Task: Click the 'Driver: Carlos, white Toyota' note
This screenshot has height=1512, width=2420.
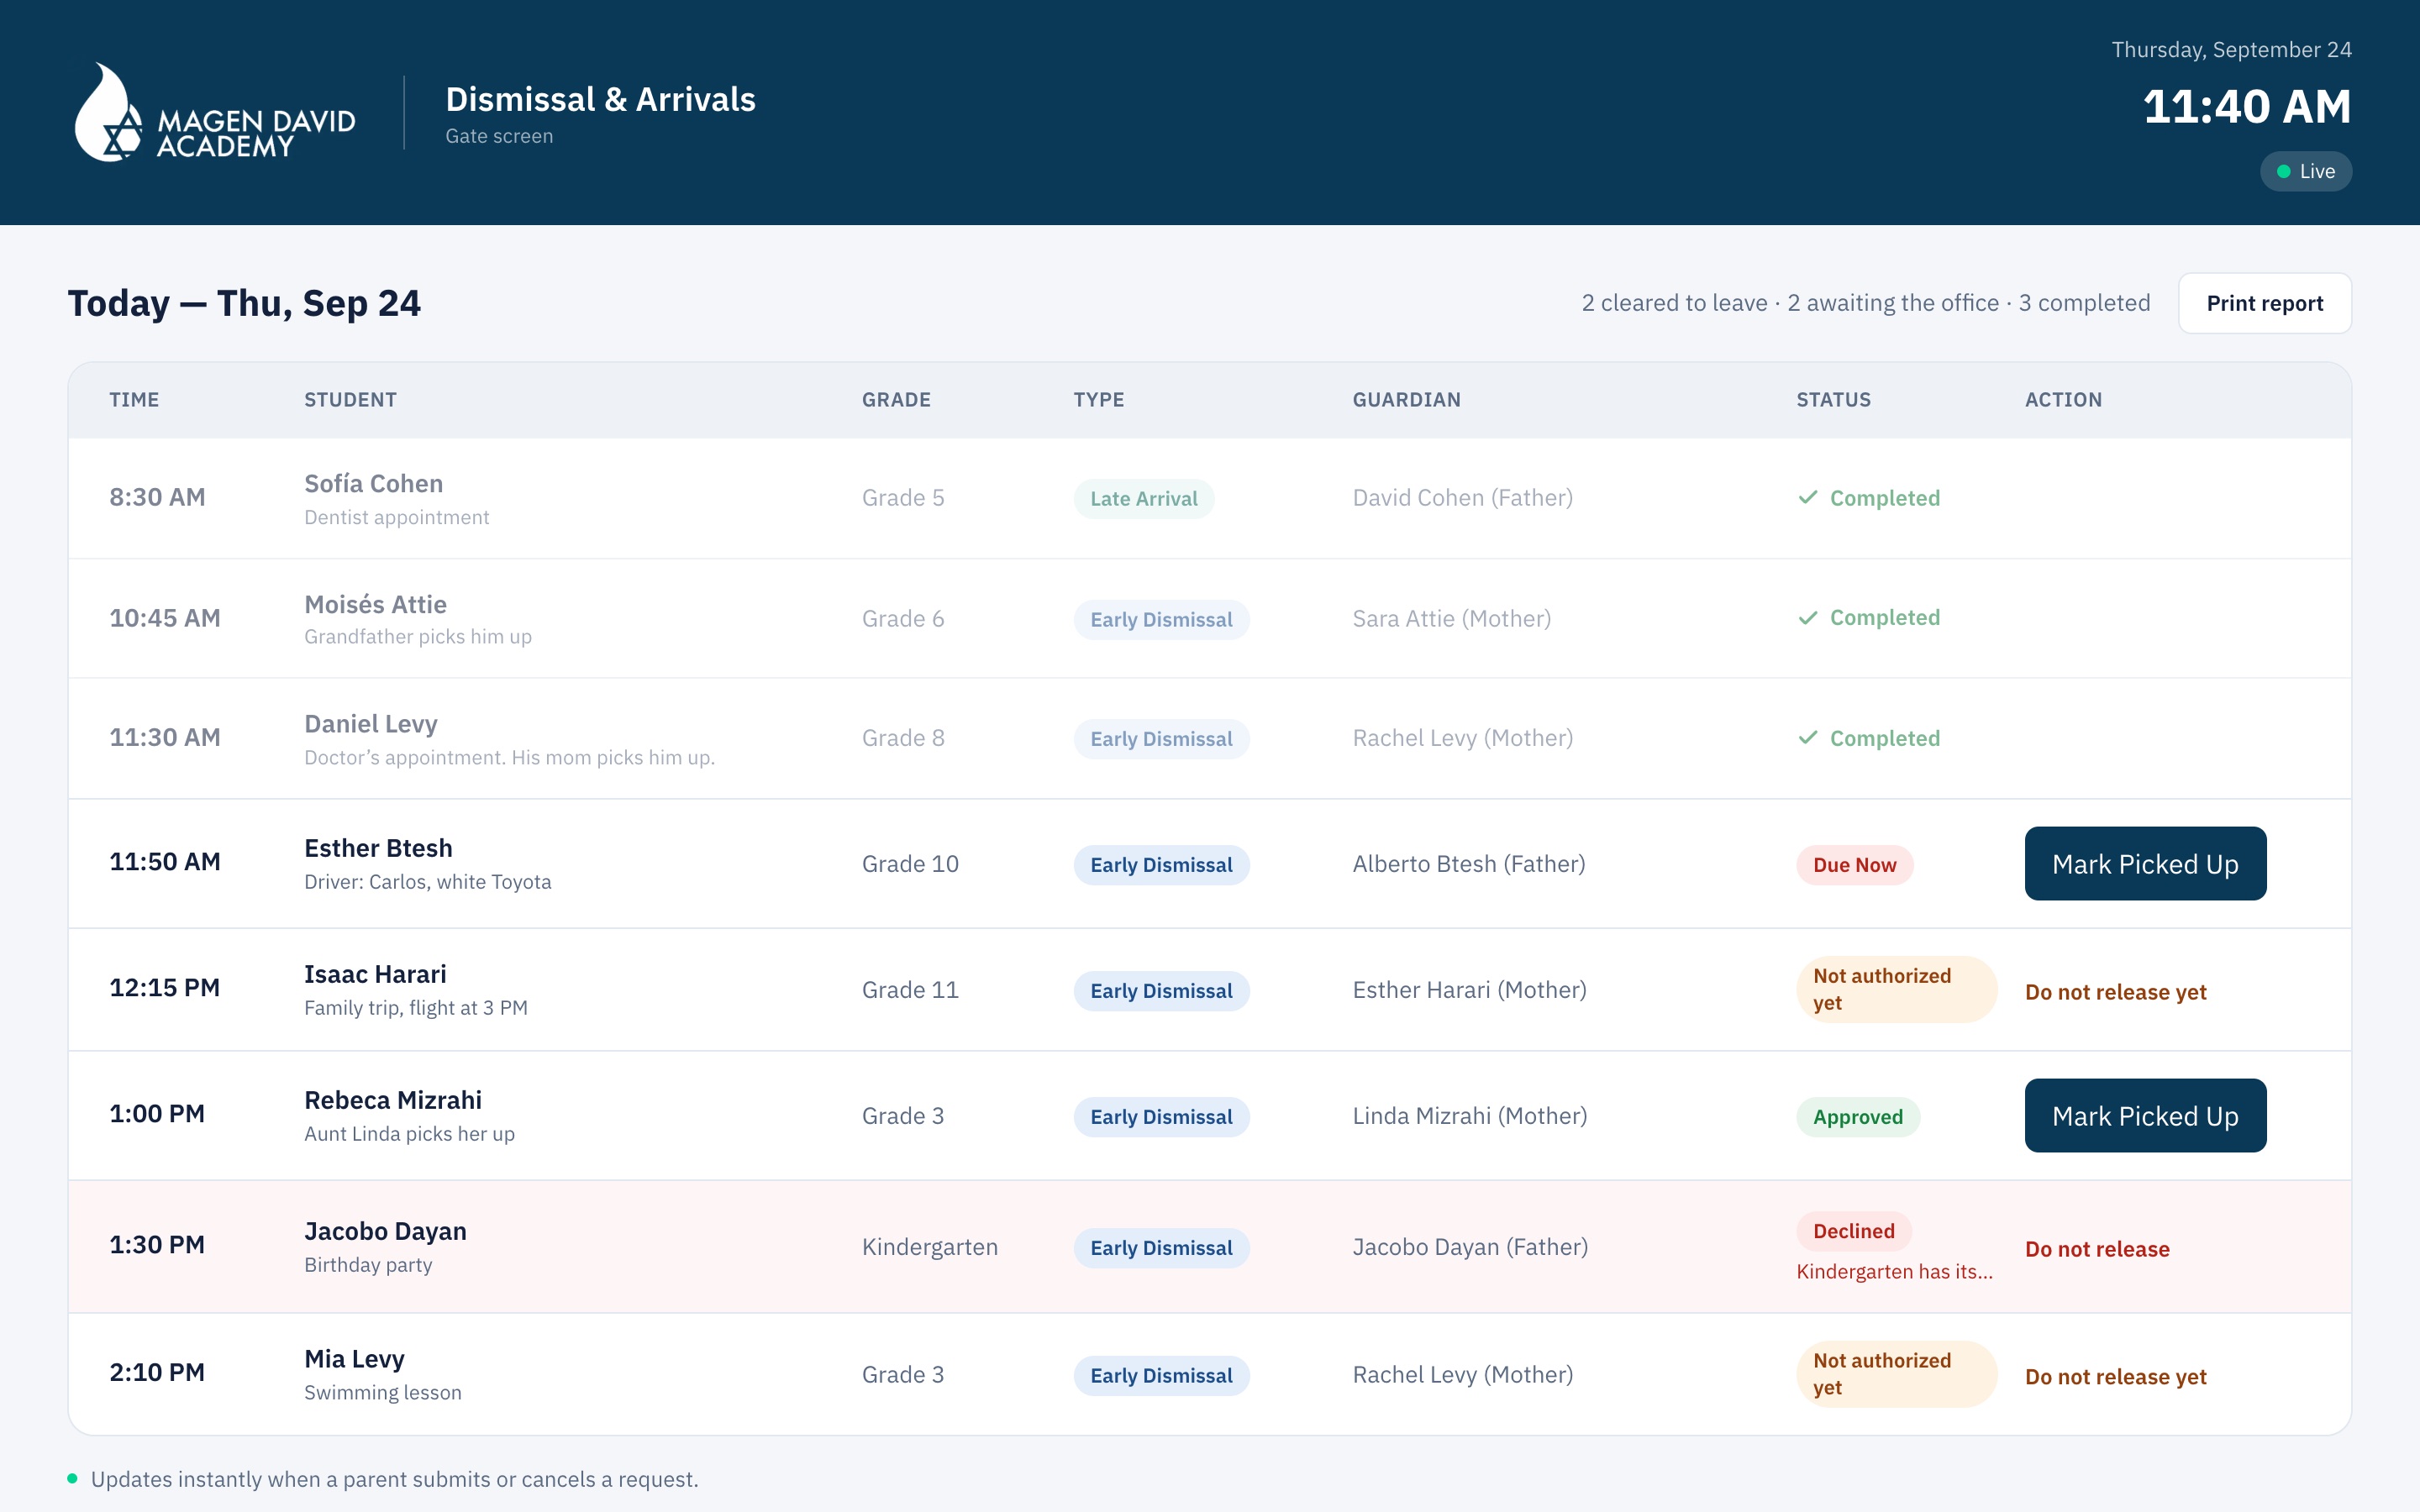Action: pyautogui.click(x=427, y=882)
